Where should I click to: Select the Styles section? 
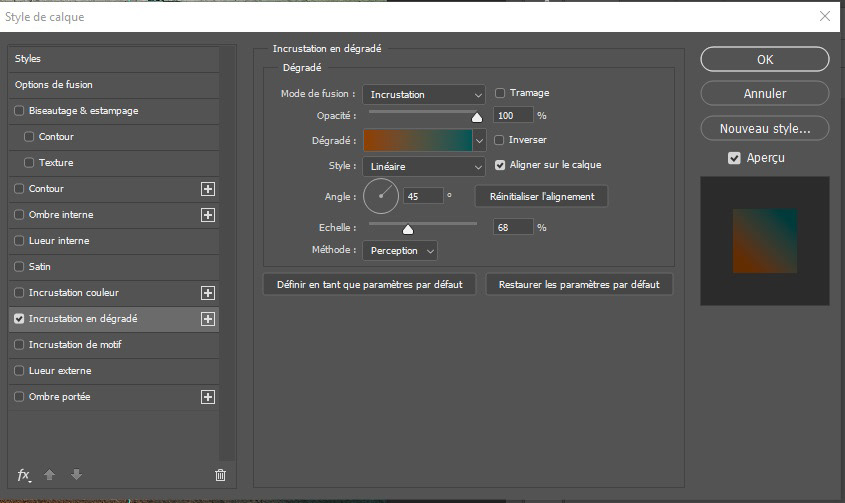click(114, 59)
